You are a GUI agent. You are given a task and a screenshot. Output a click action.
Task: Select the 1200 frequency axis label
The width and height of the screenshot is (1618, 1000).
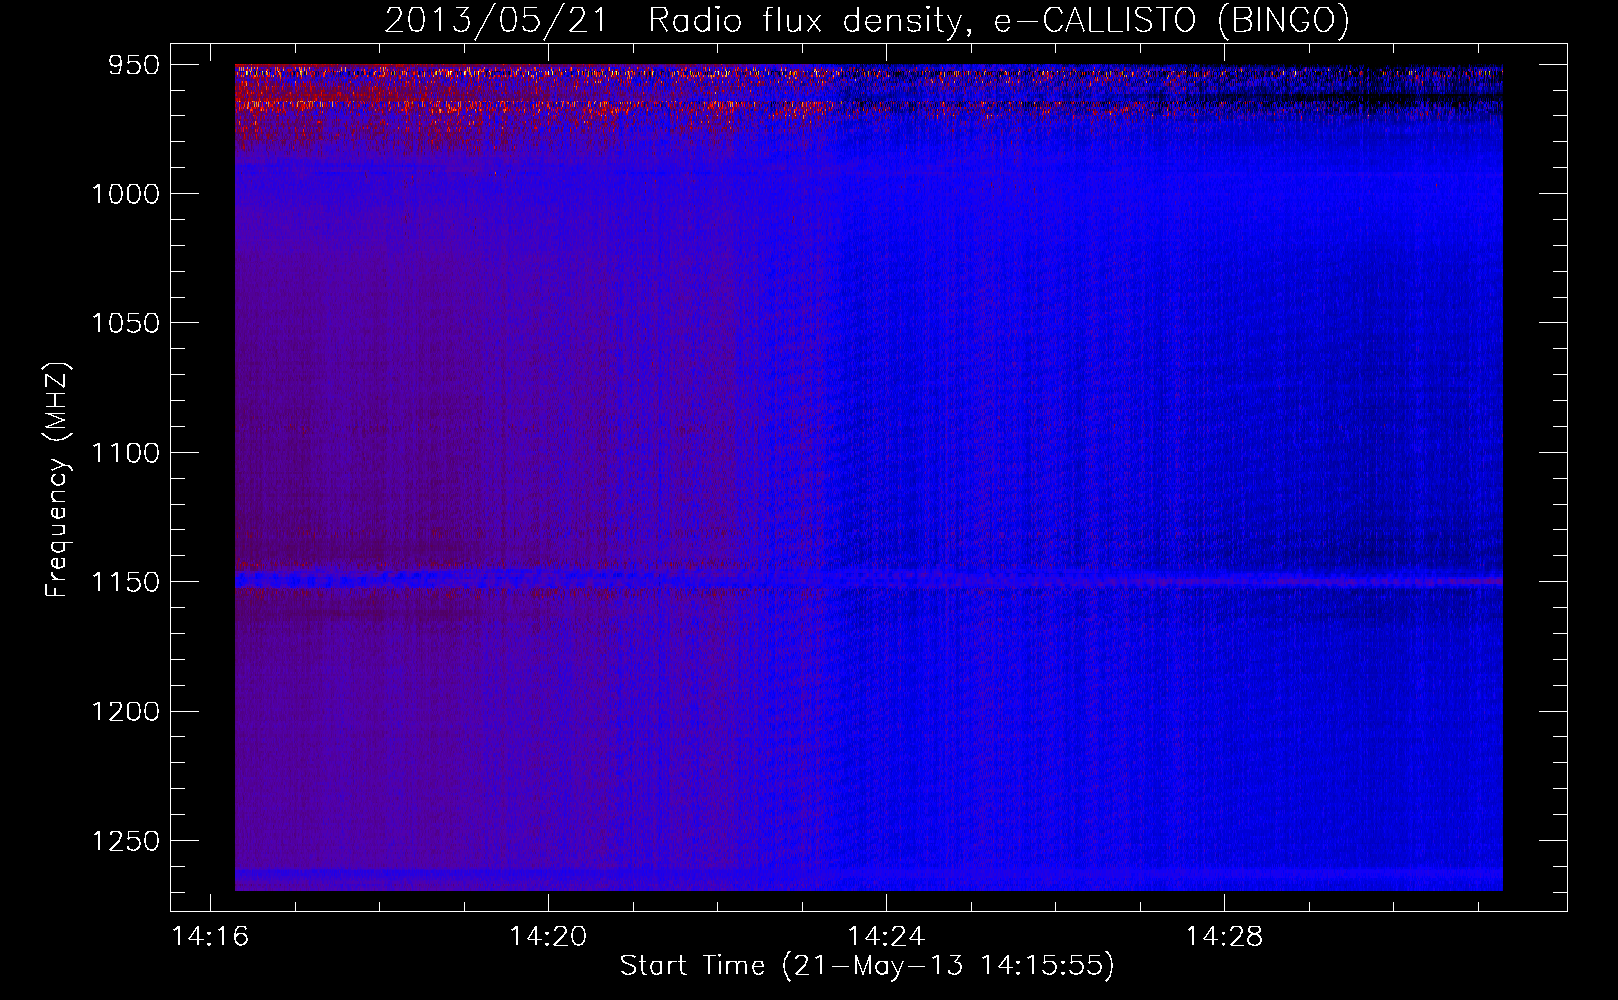[125, 711]
